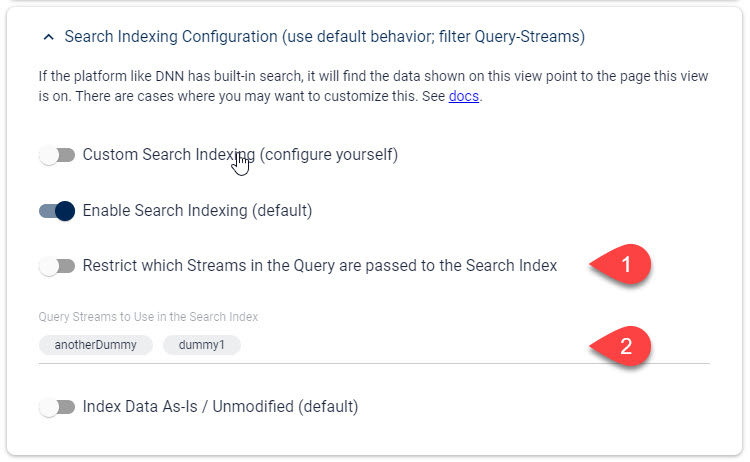Turn off the Enable Search Indexing toggle
750x462 pixels.
(x=57, y=211)
